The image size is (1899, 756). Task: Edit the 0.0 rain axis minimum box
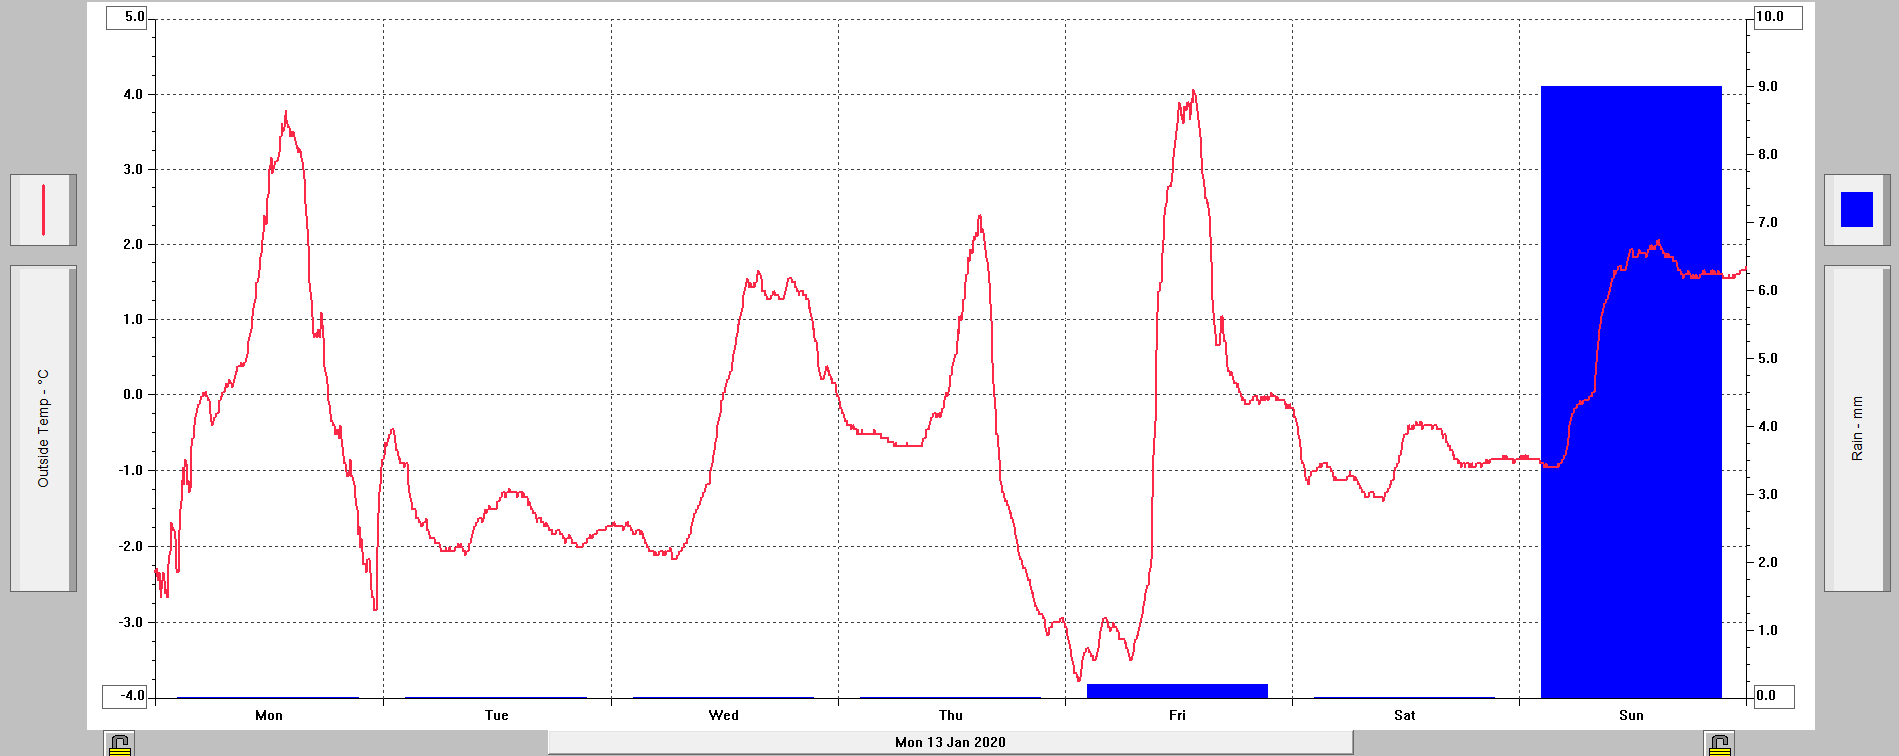point(1773,695)
